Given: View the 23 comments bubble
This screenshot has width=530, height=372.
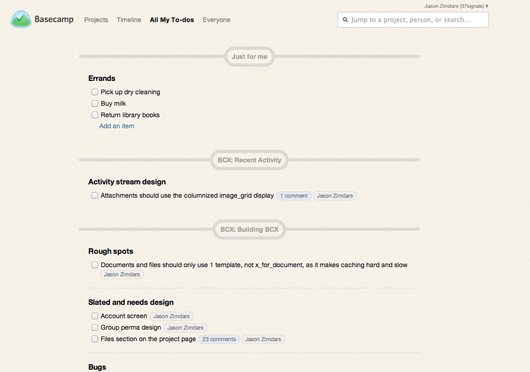Looking at the screenshot, I should click(x=219, y=339).
